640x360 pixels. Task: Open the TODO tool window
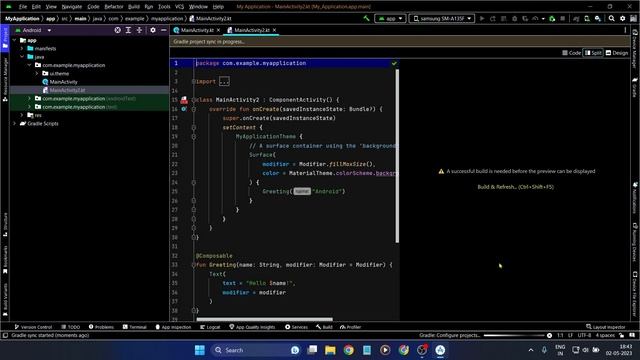click(x=71, y=327)
